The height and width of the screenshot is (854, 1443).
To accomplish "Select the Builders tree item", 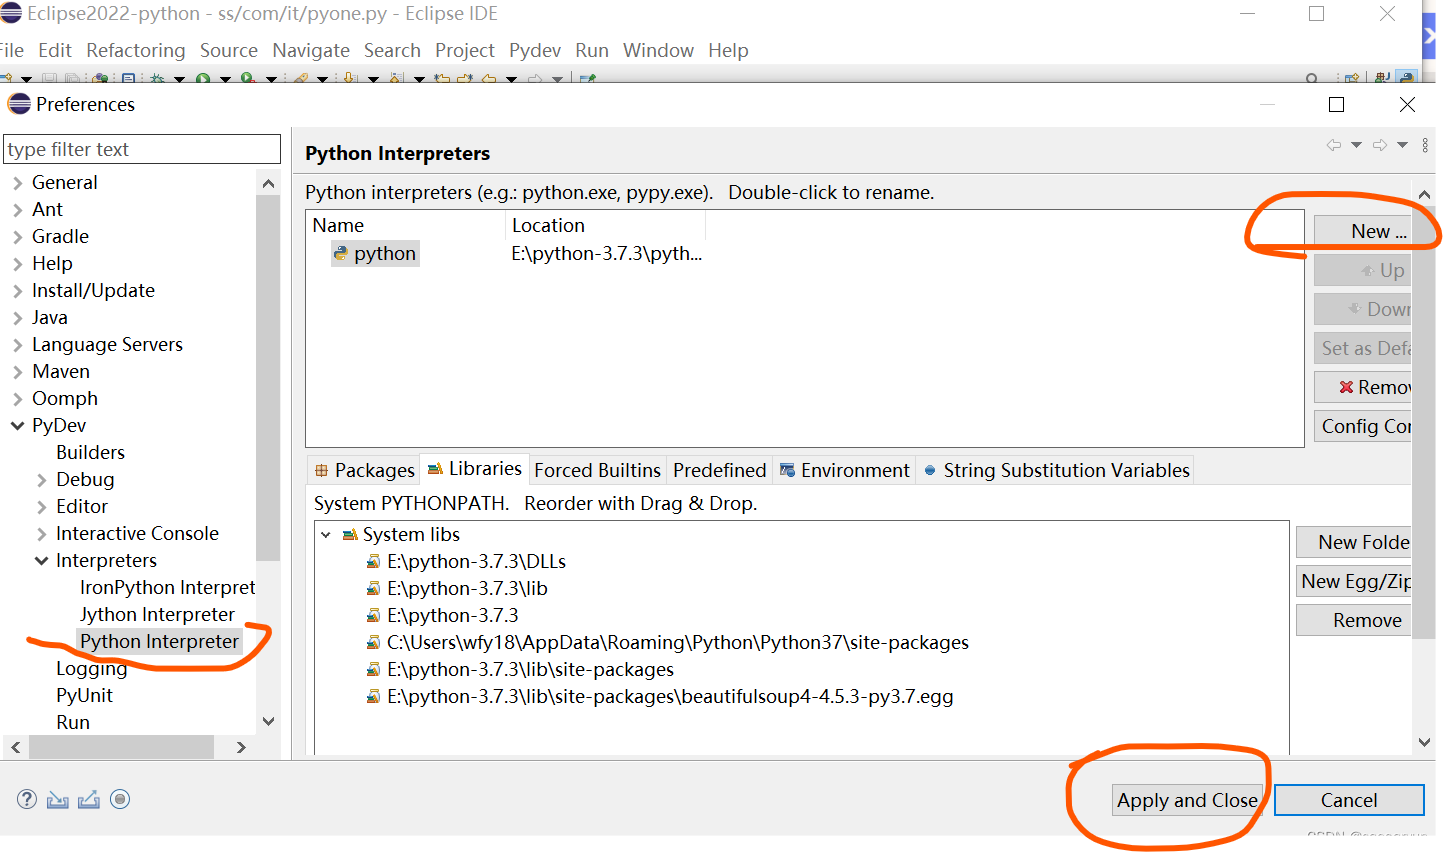I will tap(90, 452).
